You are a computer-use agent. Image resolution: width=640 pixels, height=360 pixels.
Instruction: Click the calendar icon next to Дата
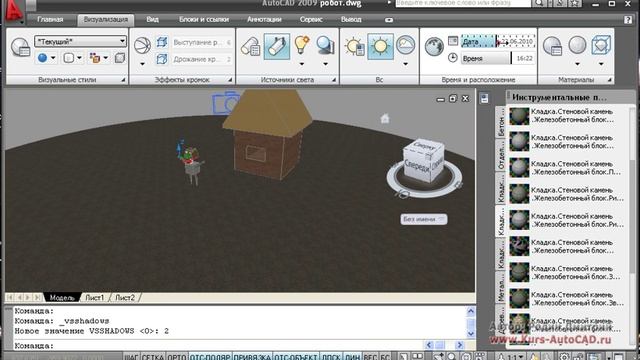pos(453,41)
